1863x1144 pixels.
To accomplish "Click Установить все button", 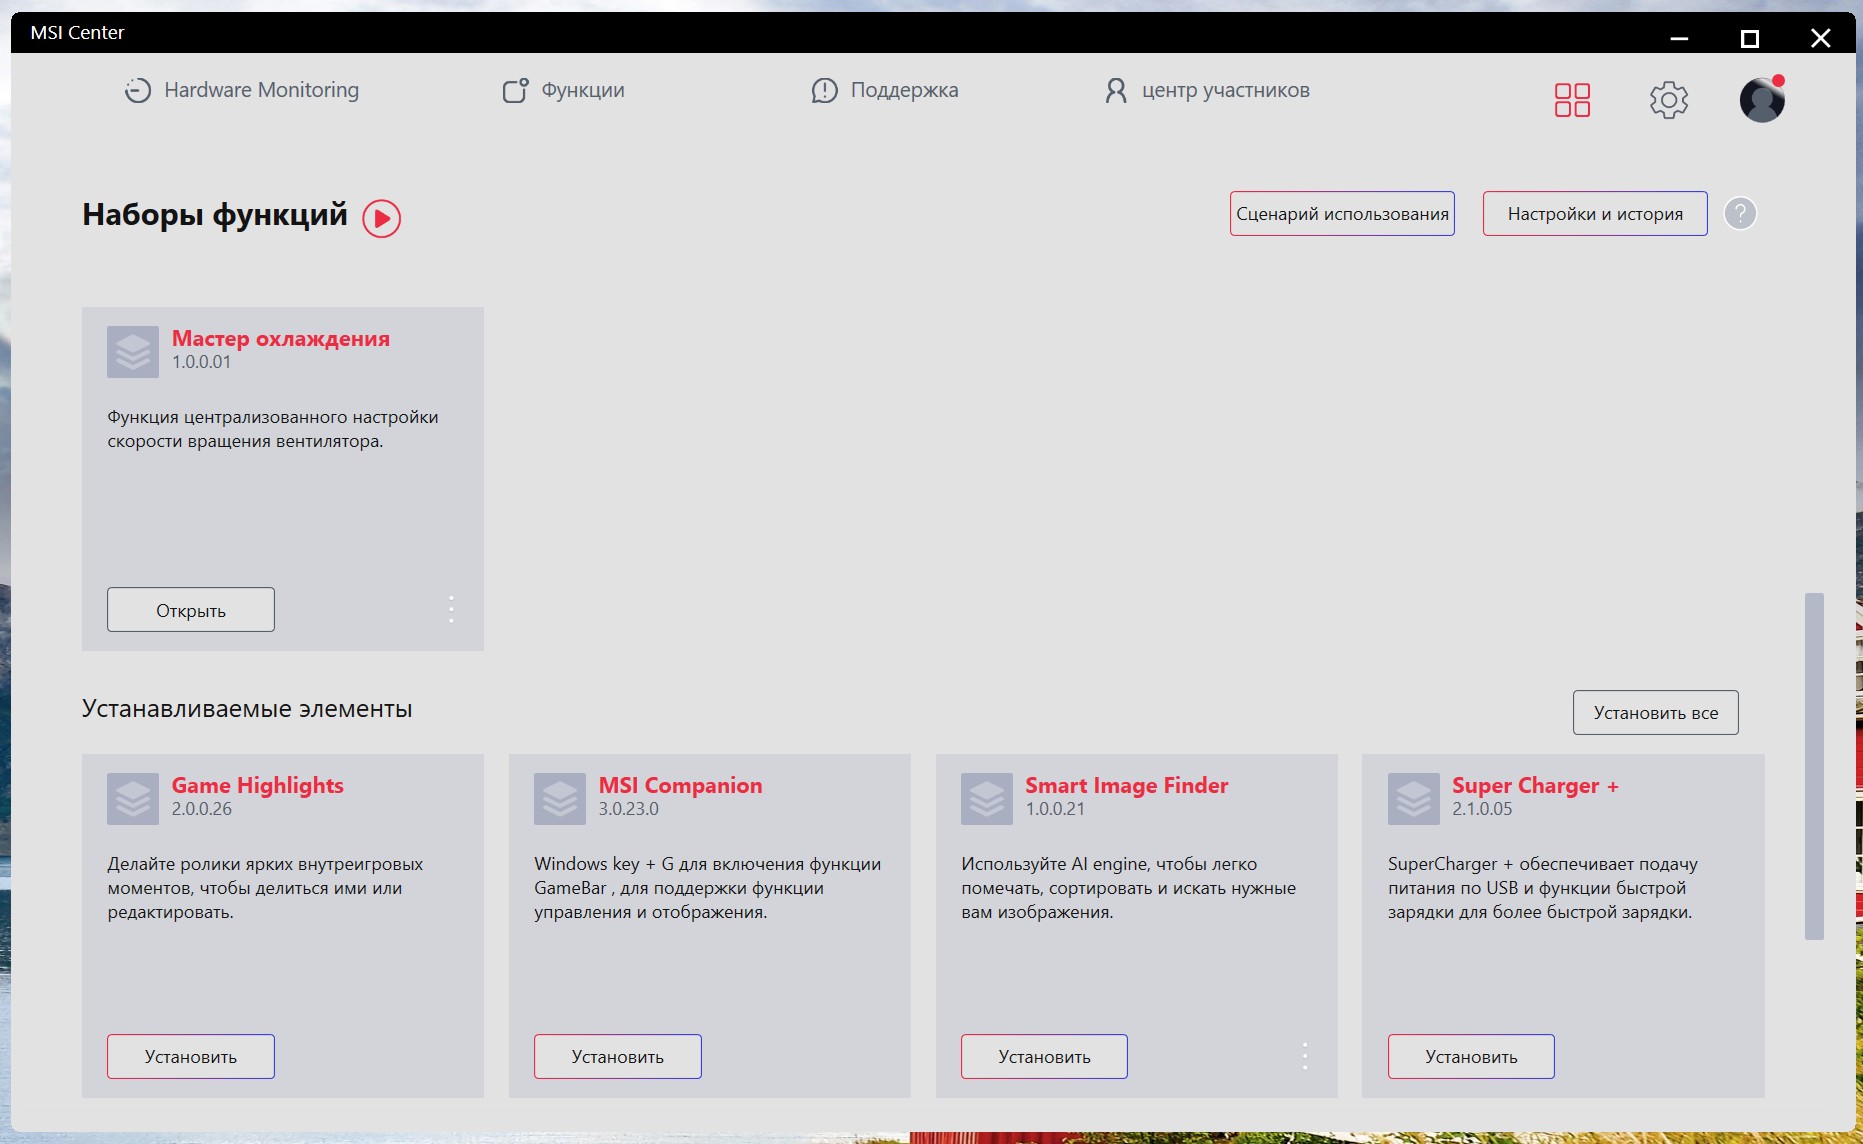I will [1656, 713].
